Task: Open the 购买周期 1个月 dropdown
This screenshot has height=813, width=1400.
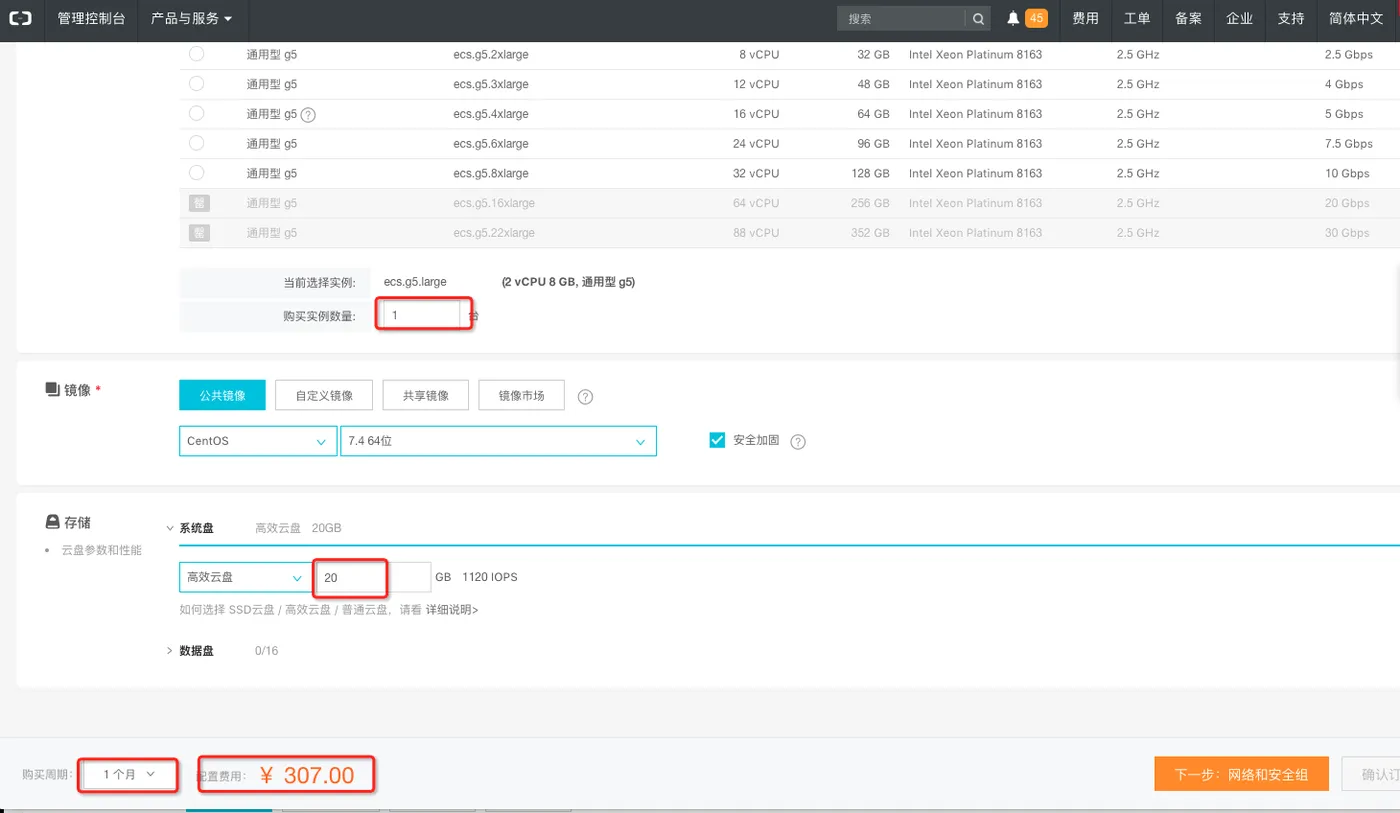Action: [x=130, y=774]
